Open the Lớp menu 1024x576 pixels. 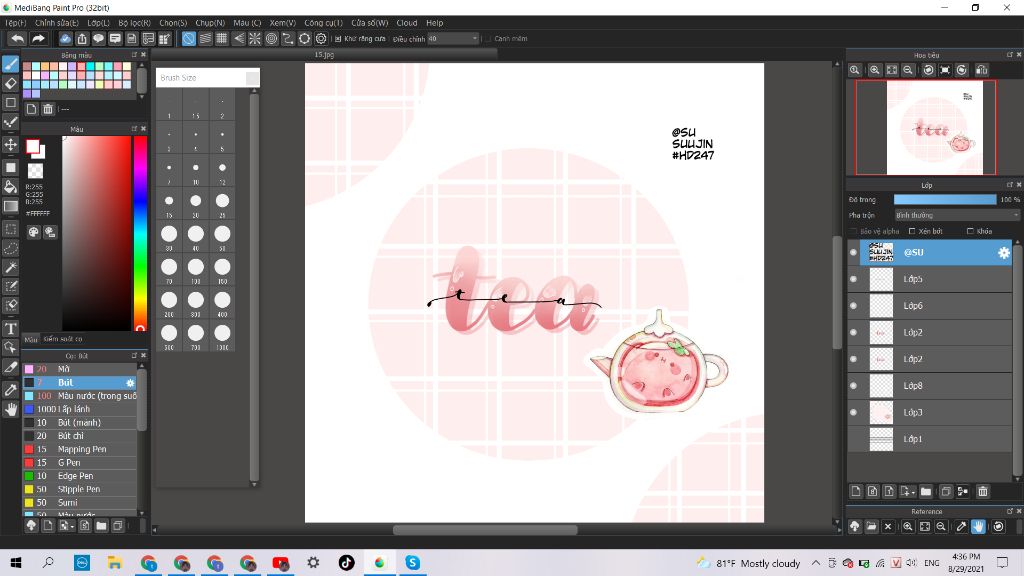coord(99,23)
